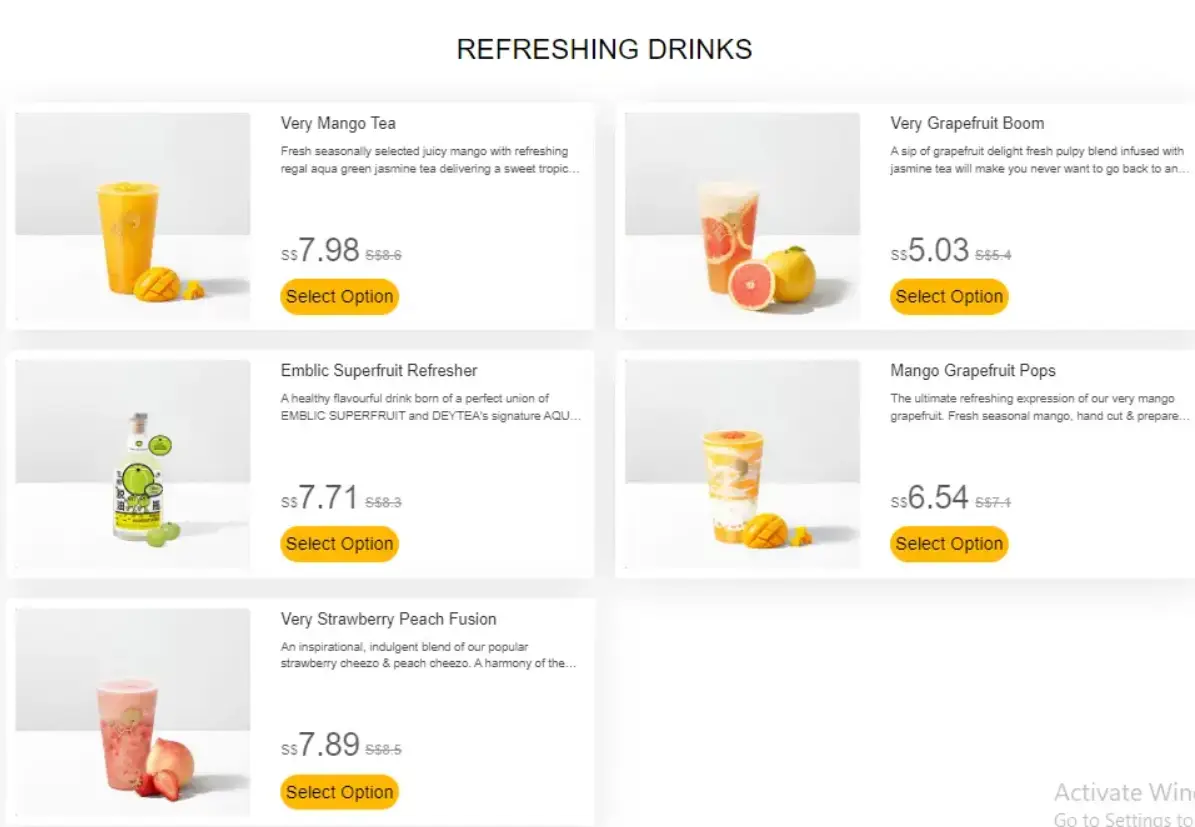Open the Mango Grapefruit Pops product image

(x=741, y=465)
